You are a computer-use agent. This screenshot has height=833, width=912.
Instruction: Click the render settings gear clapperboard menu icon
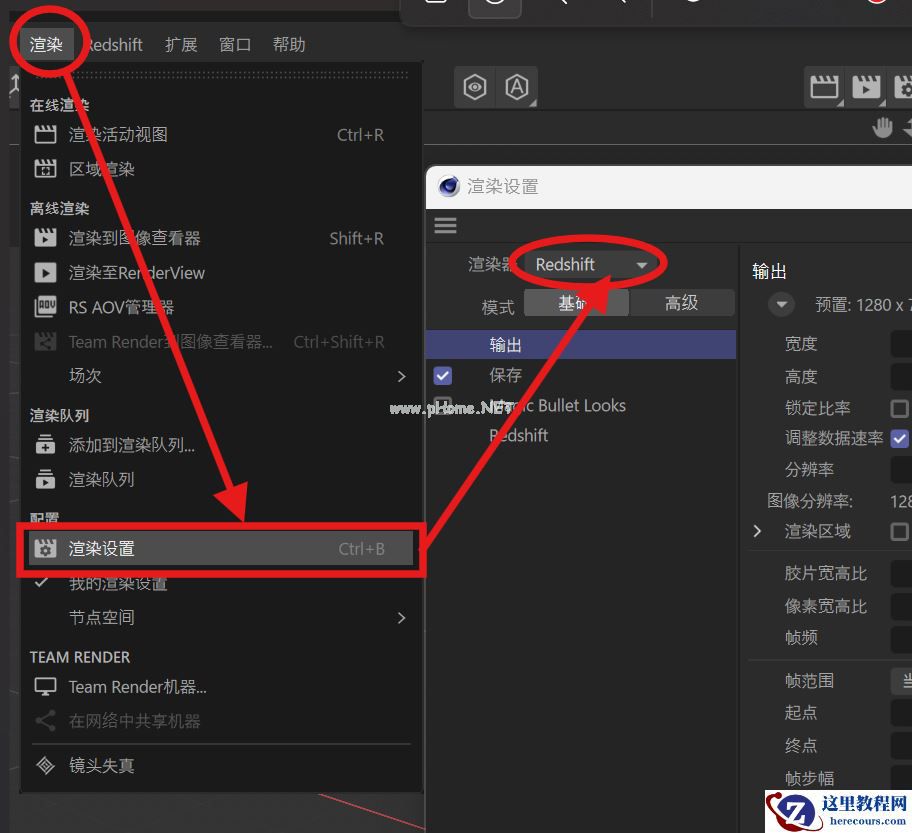45,548
